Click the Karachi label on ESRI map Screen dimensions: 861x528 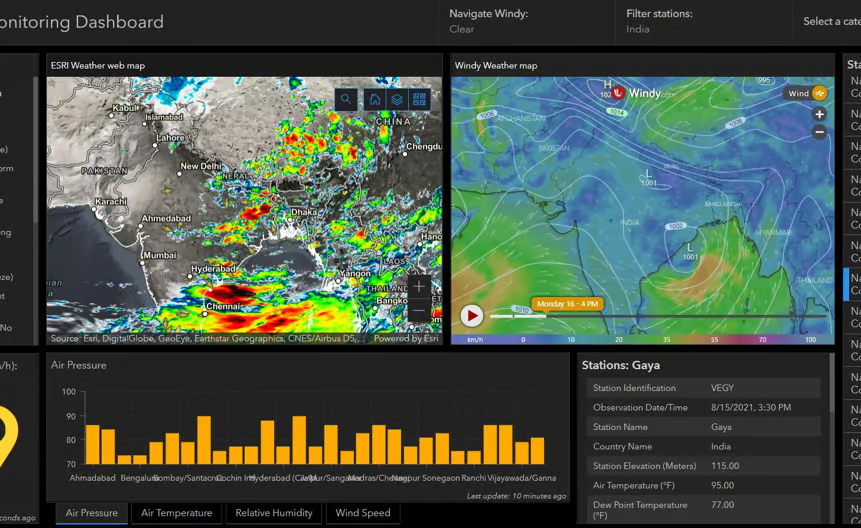click(111, 201)
